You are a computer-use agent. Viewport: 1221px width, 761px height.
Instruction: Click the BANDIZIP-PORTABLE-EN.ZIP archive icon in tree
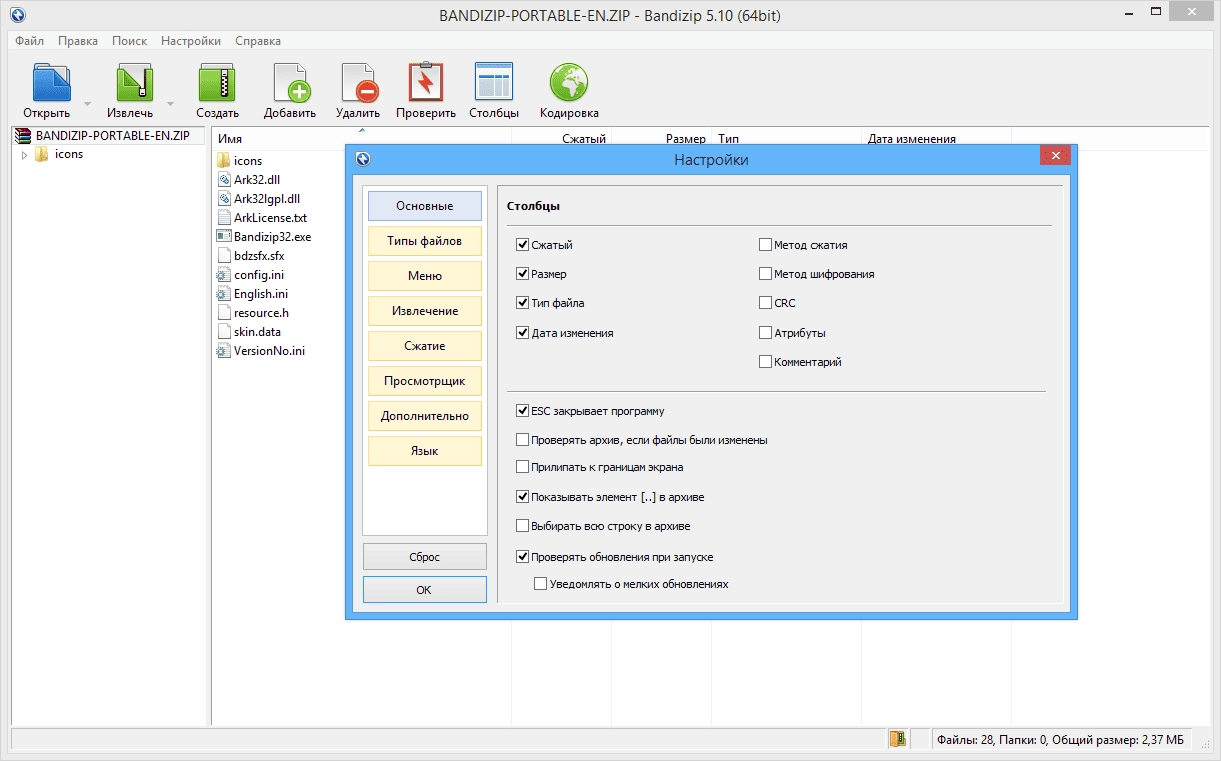click(22, 136)
